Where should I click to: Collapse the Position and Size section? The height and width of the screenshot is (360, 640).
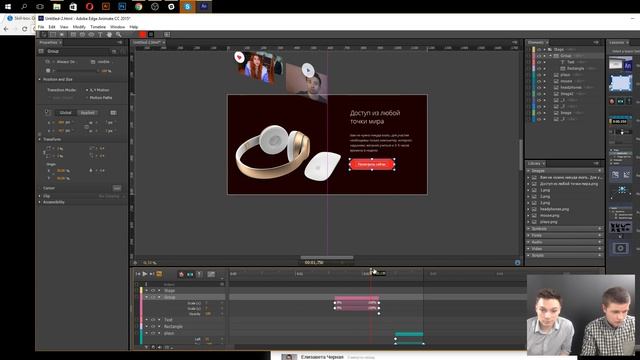click(40, 79)
